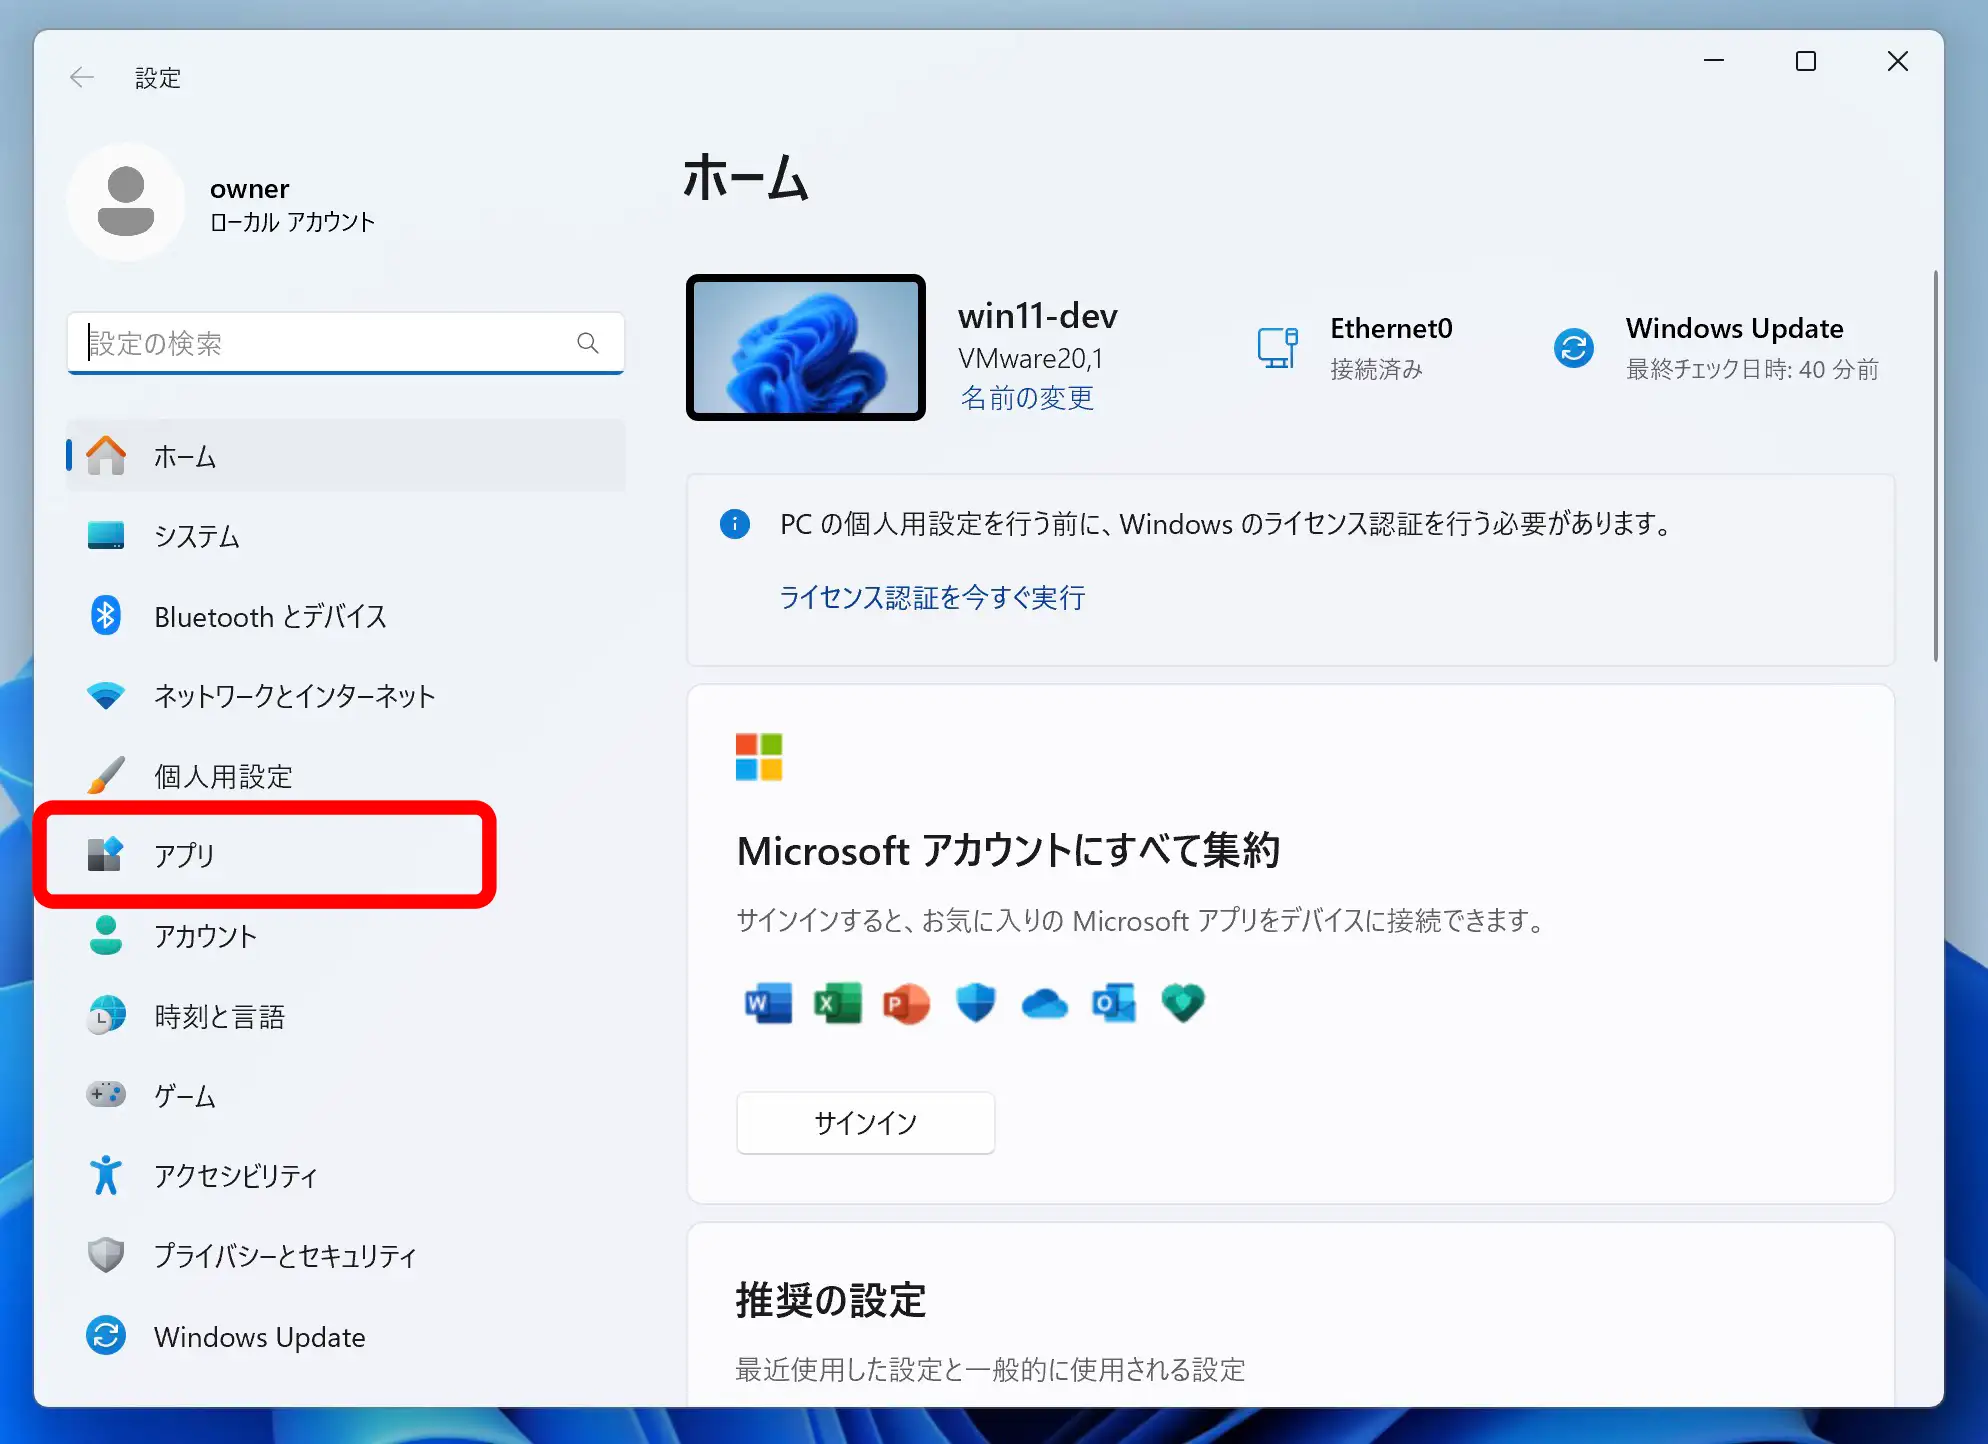Image resolution: width=1988 pixels, height=1444 pixels.
Task: Open the システム settings category
Action: (346, 536)
